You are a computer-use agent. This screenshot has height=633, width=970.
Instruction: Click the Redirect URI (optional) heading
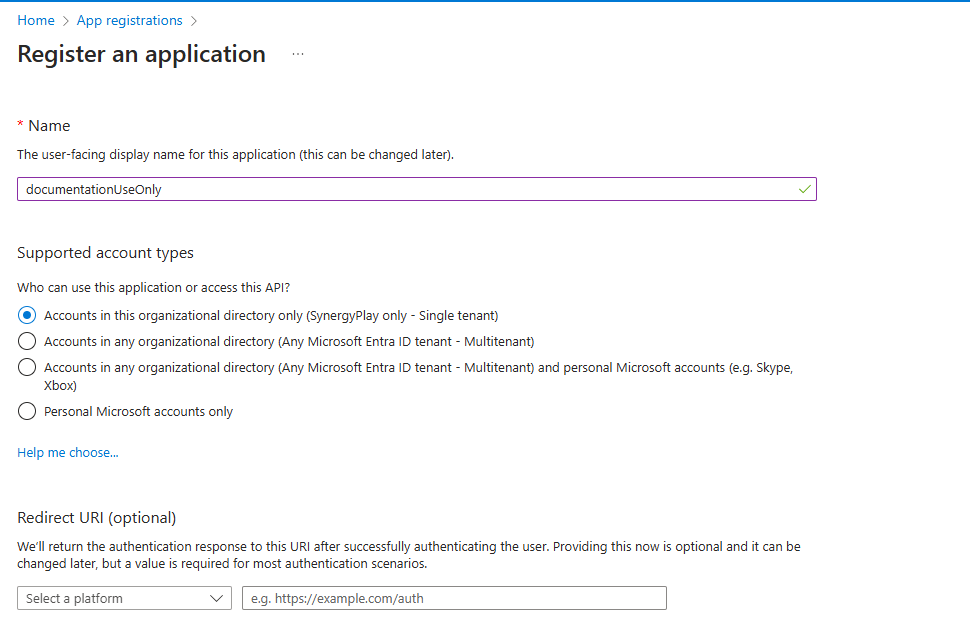tap(97, 518)
